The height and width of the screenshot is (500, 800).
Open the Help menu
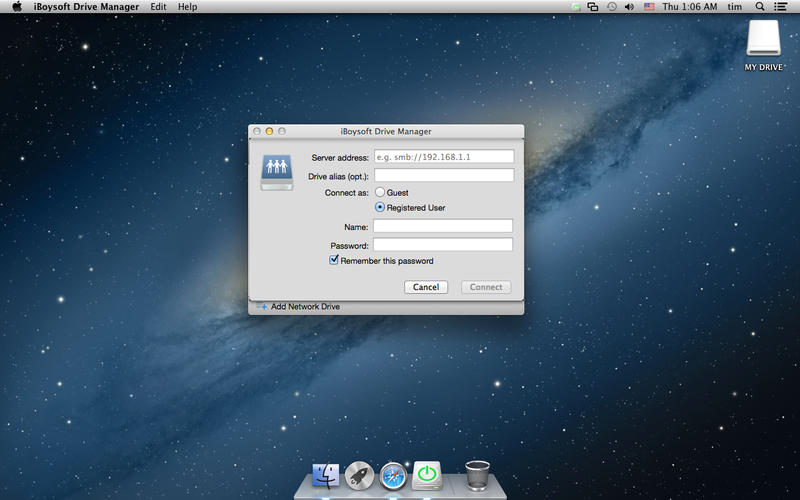coord(187,7)
